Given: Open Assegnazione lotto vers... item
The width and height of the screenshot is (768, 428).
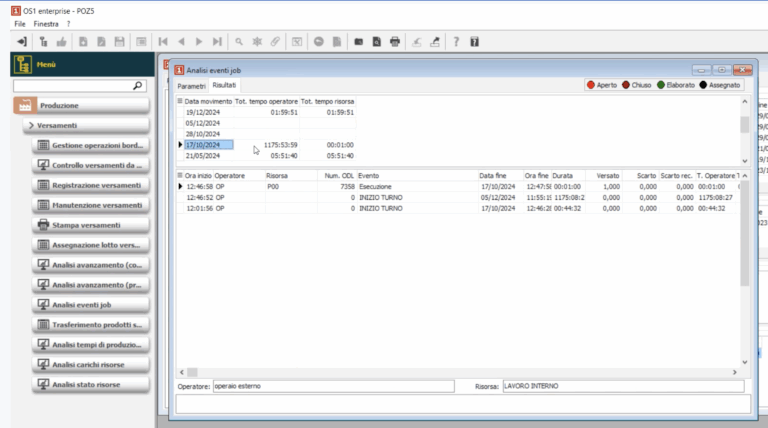Looking at the screenshot, I should (91, 245).
